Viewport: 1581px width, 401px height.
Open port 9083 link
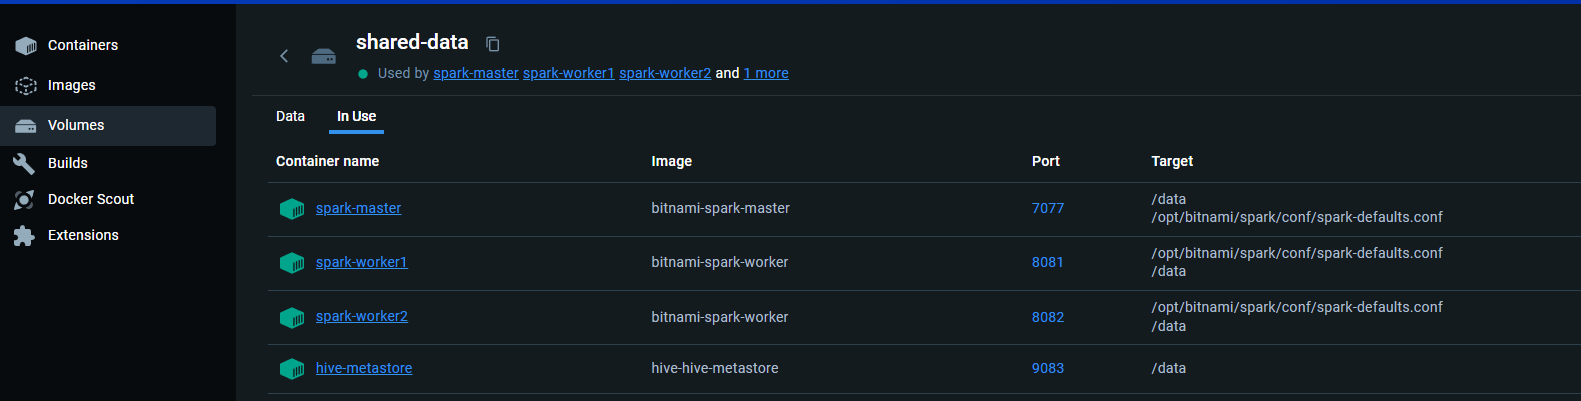pyautogui.click(x=1048, y=368)
